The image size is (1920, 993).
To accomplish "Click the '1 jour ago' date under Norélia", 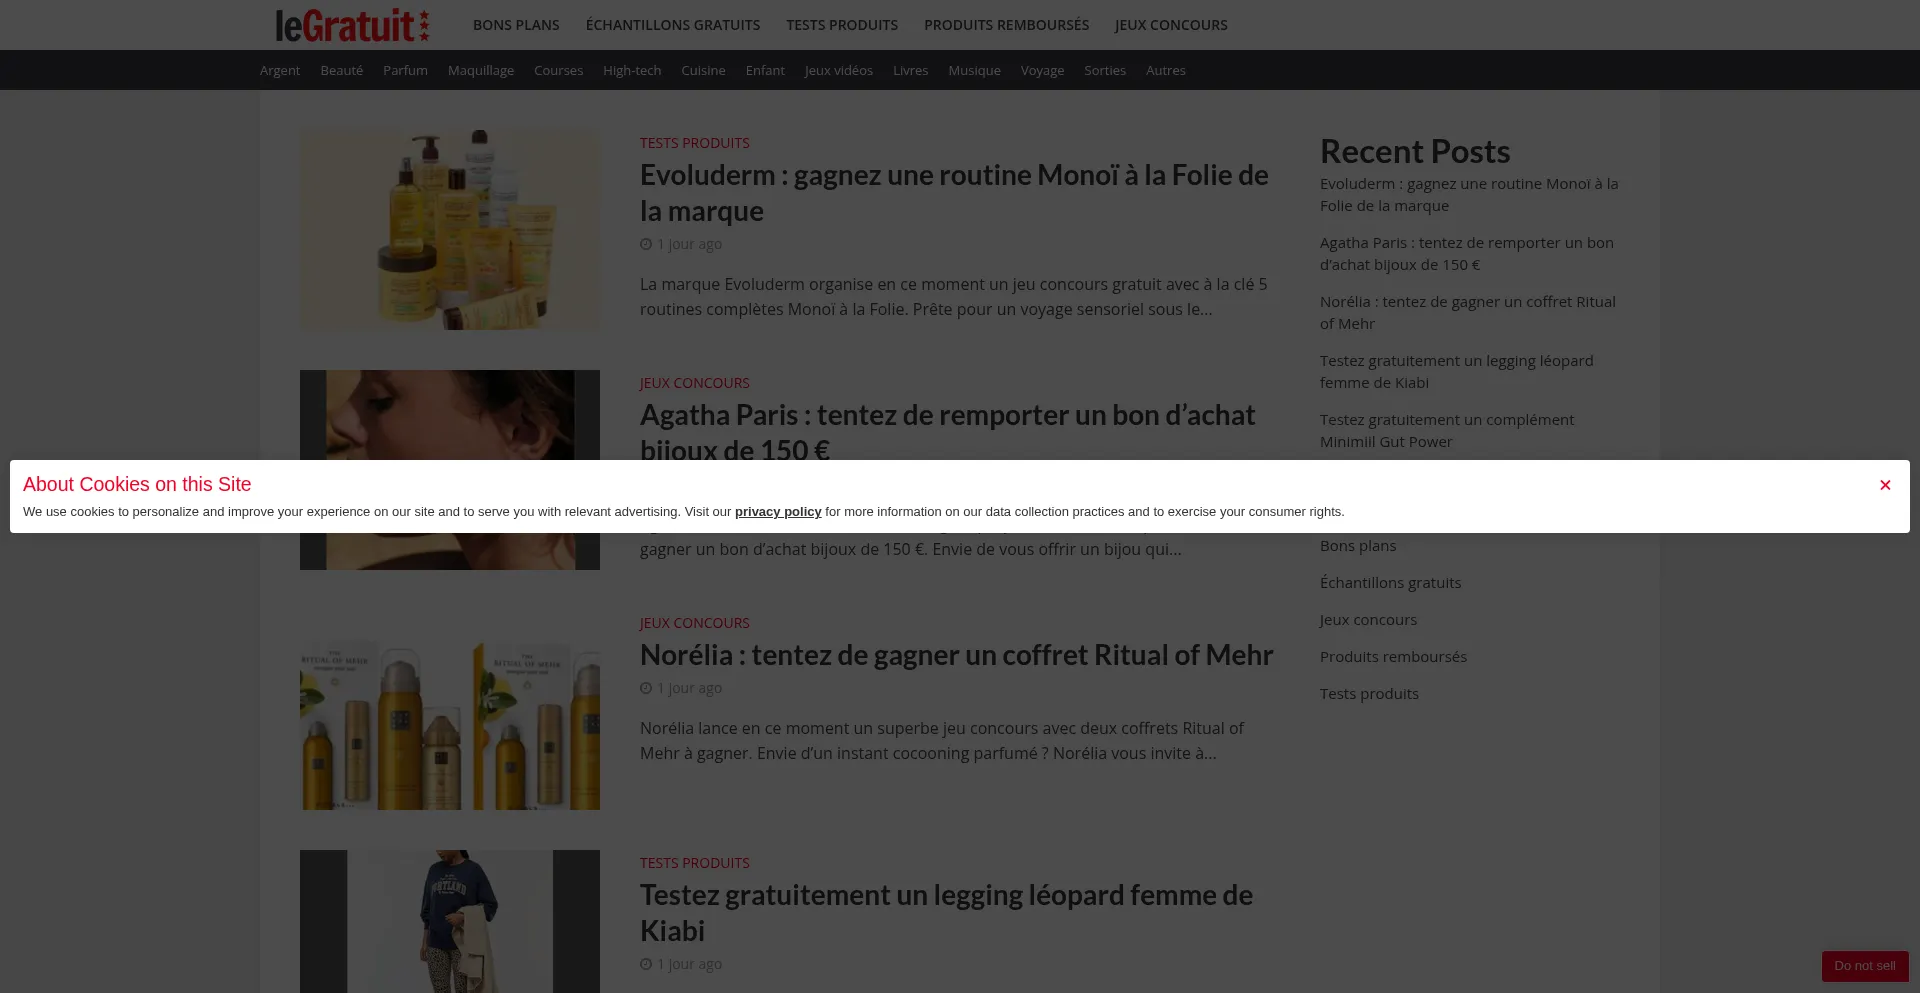I will (689, 688).
